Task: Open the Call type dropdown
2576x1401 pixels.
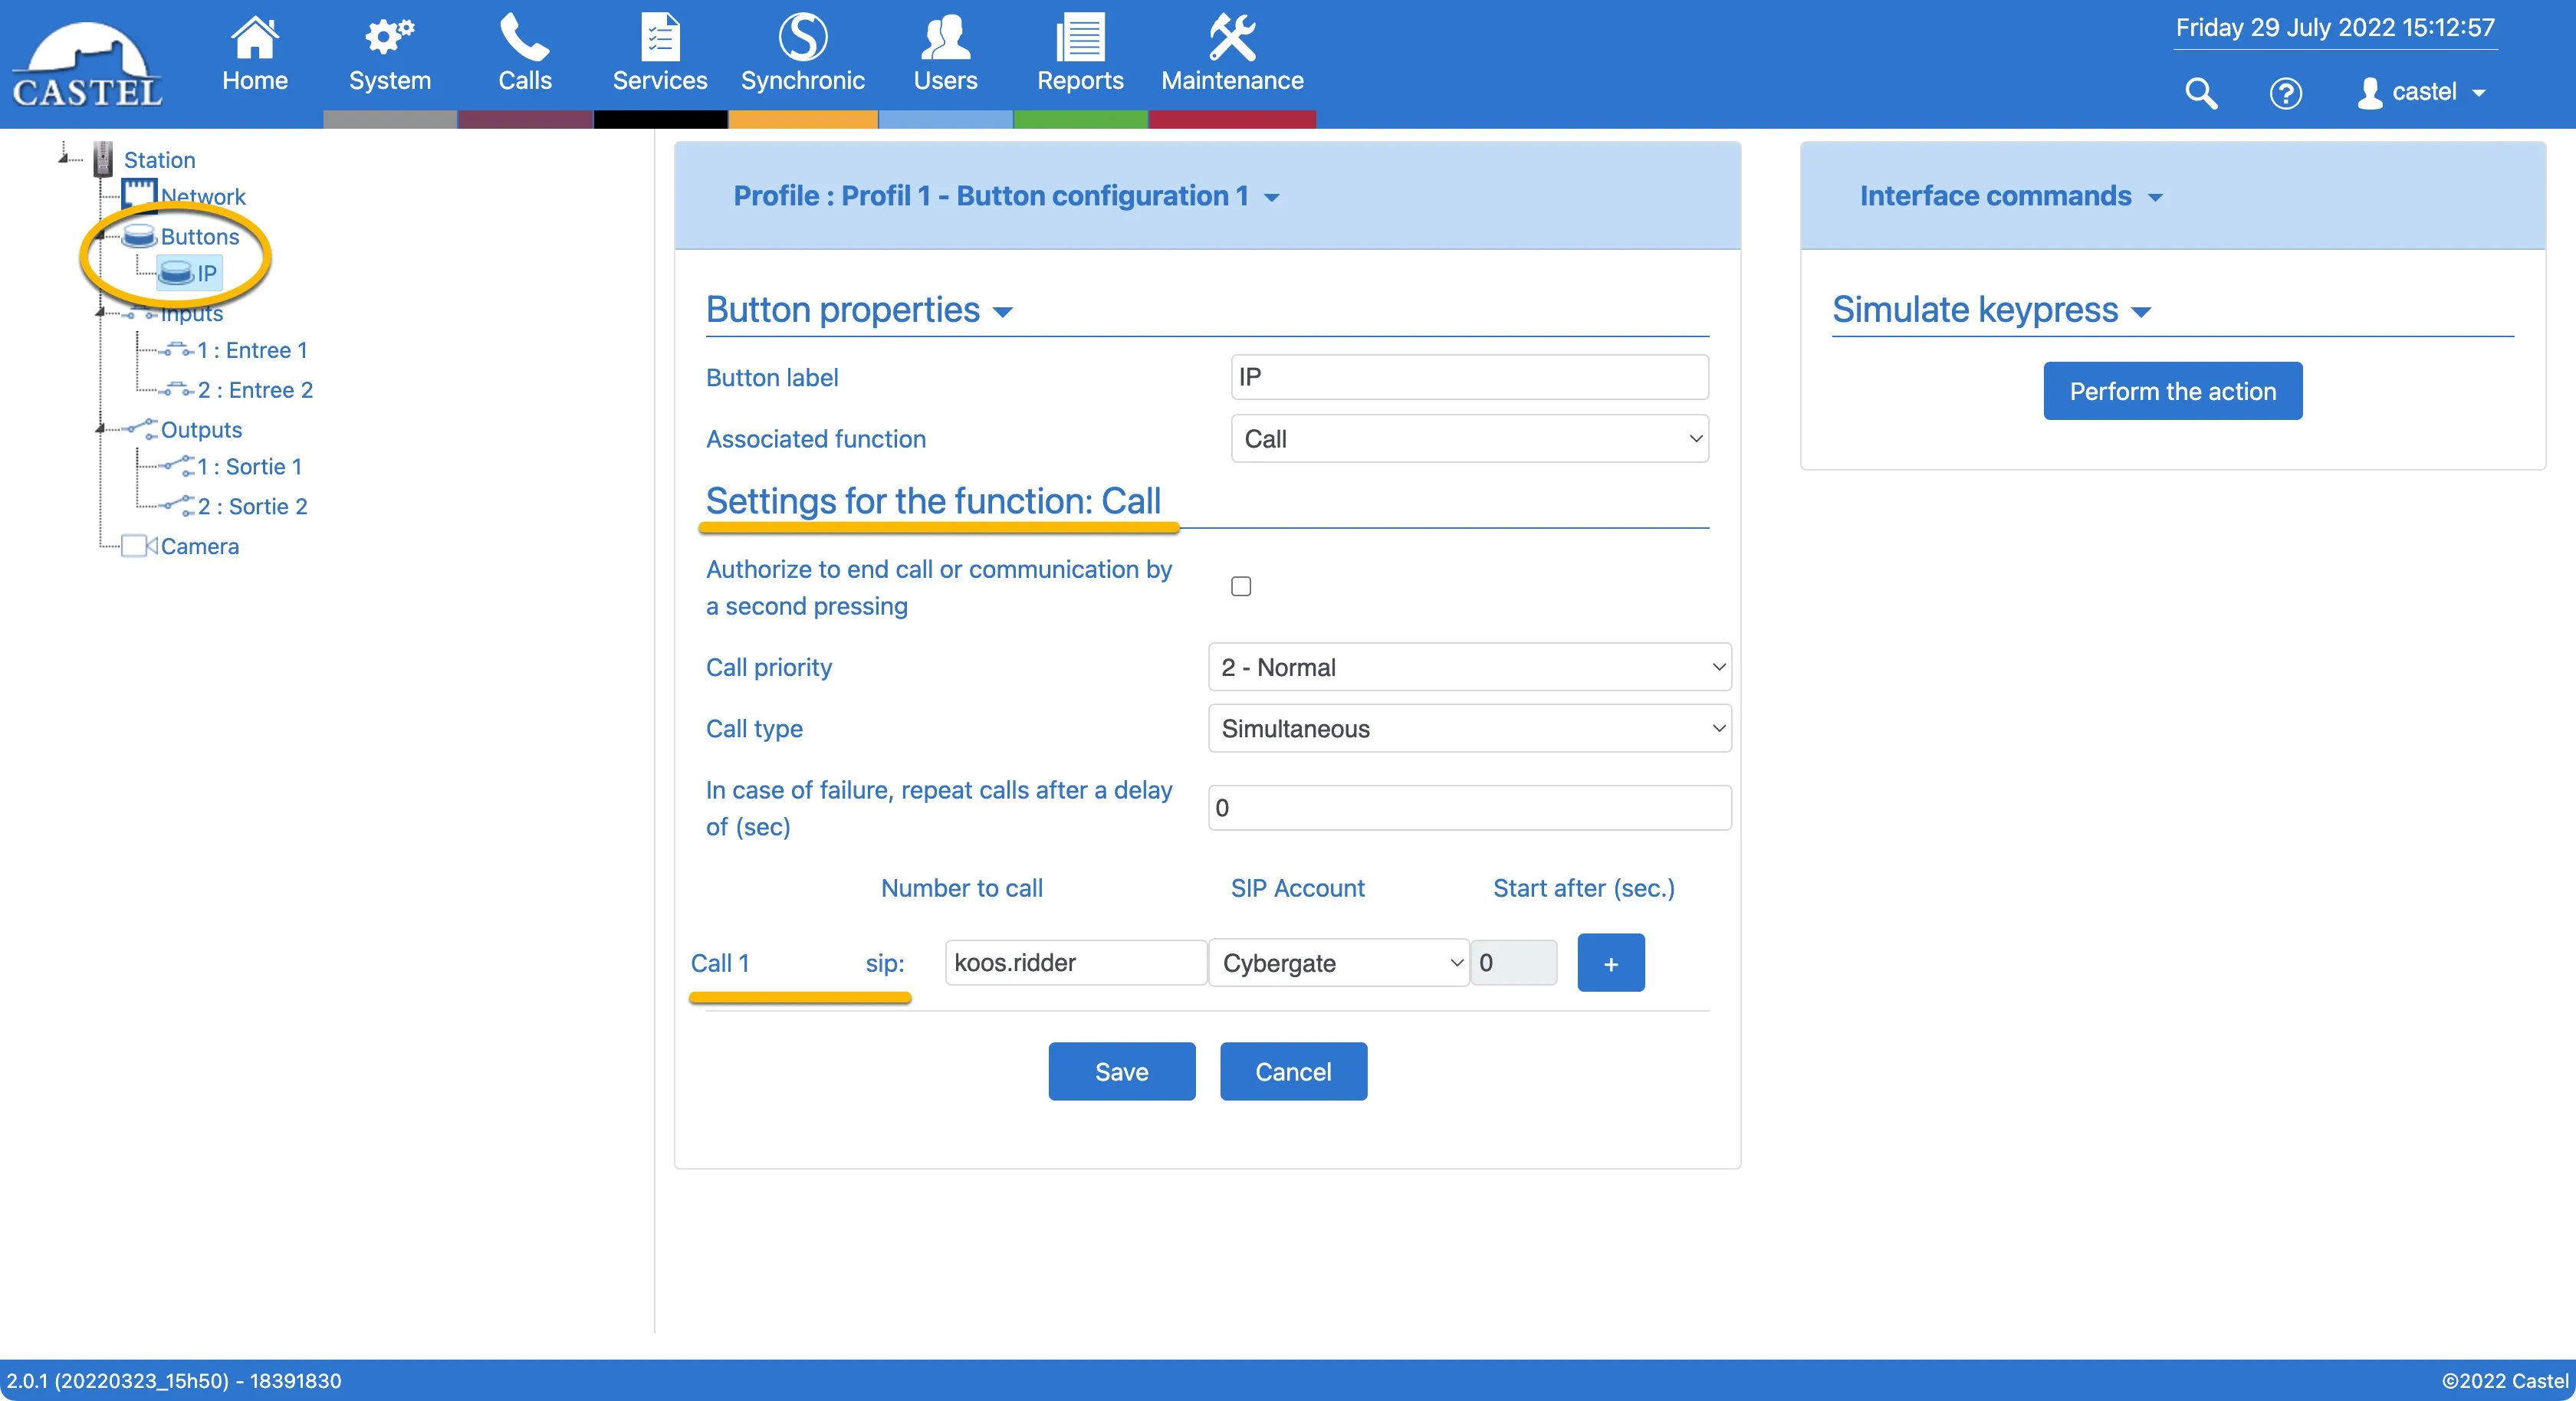Action: coord(1469,728)
